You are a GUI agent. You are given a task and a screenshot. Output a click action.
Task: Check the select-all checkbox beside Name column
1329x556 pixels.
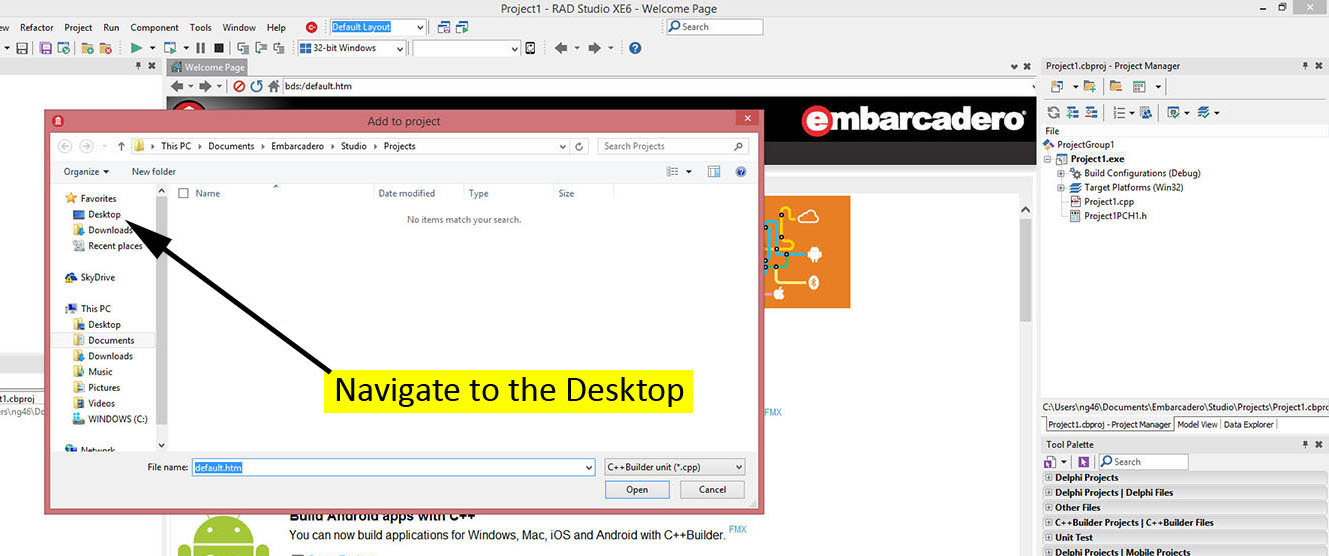183,193
